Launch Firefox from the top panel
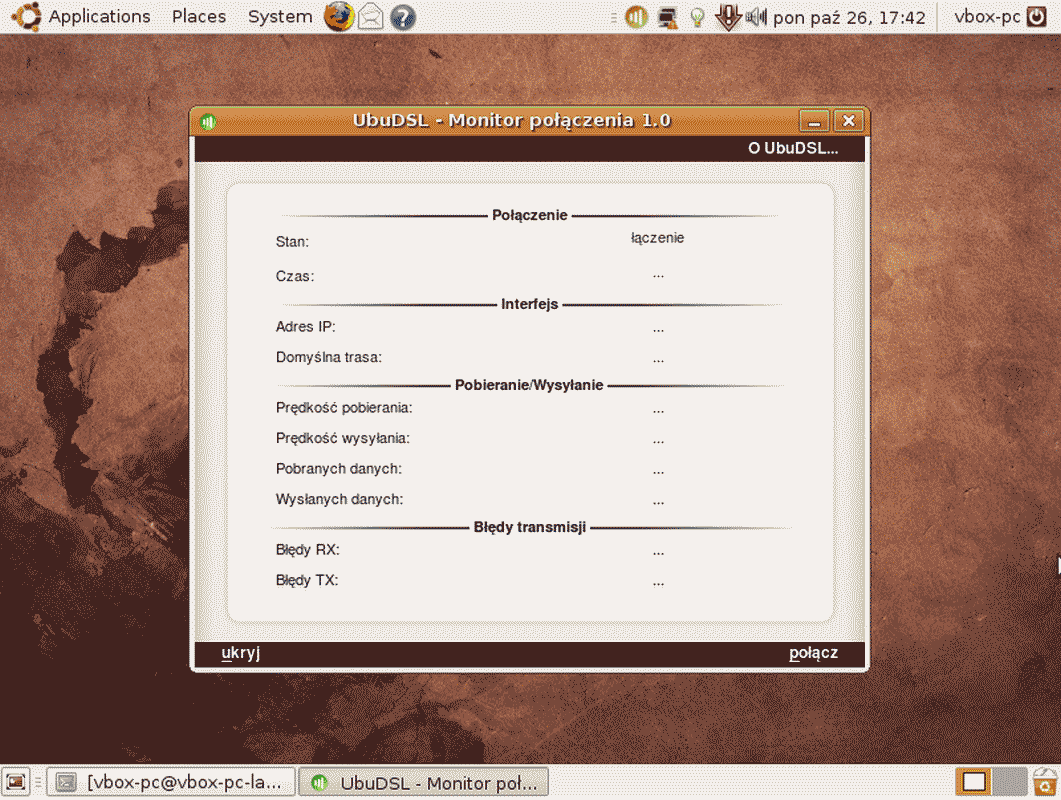 [339, 16]
